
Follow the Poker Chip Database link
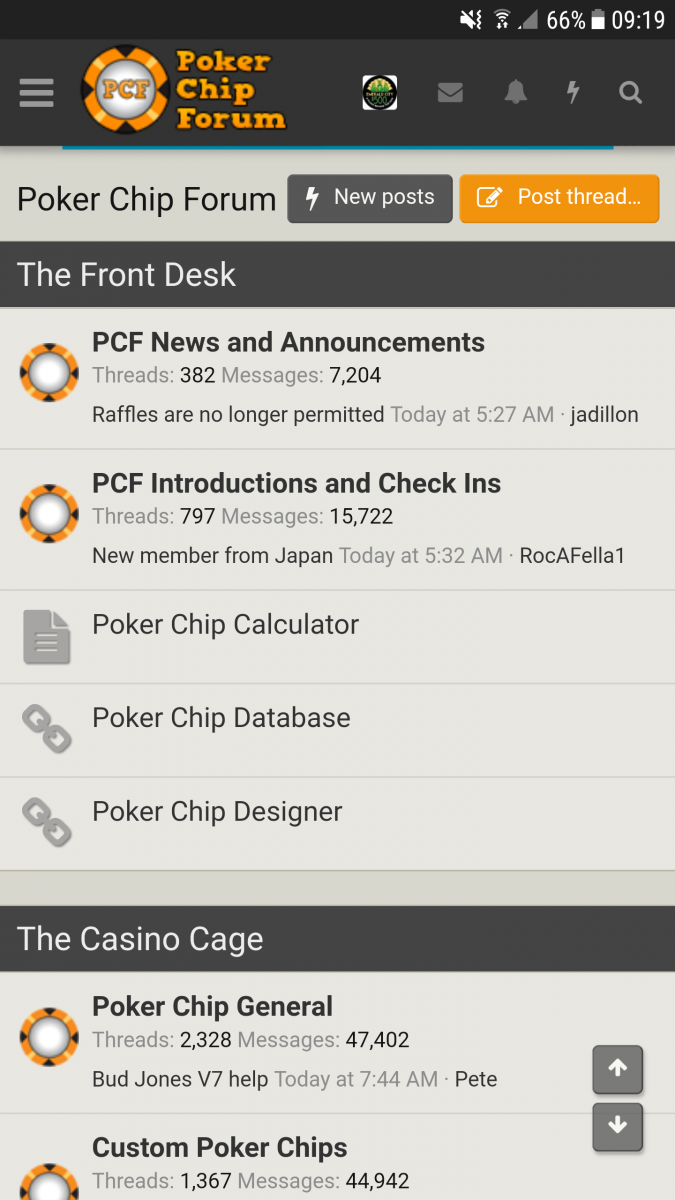coord(221,718)
